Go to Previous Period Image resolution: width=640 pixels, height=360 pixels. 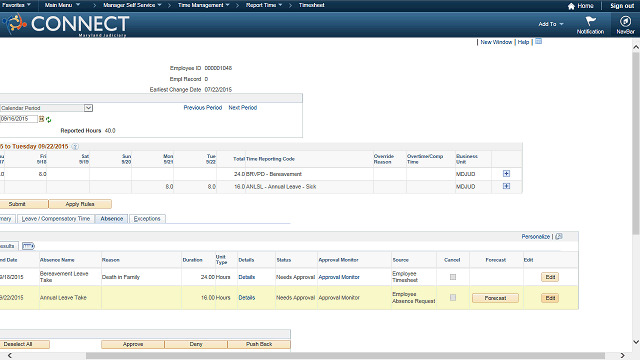pos(202,108)
